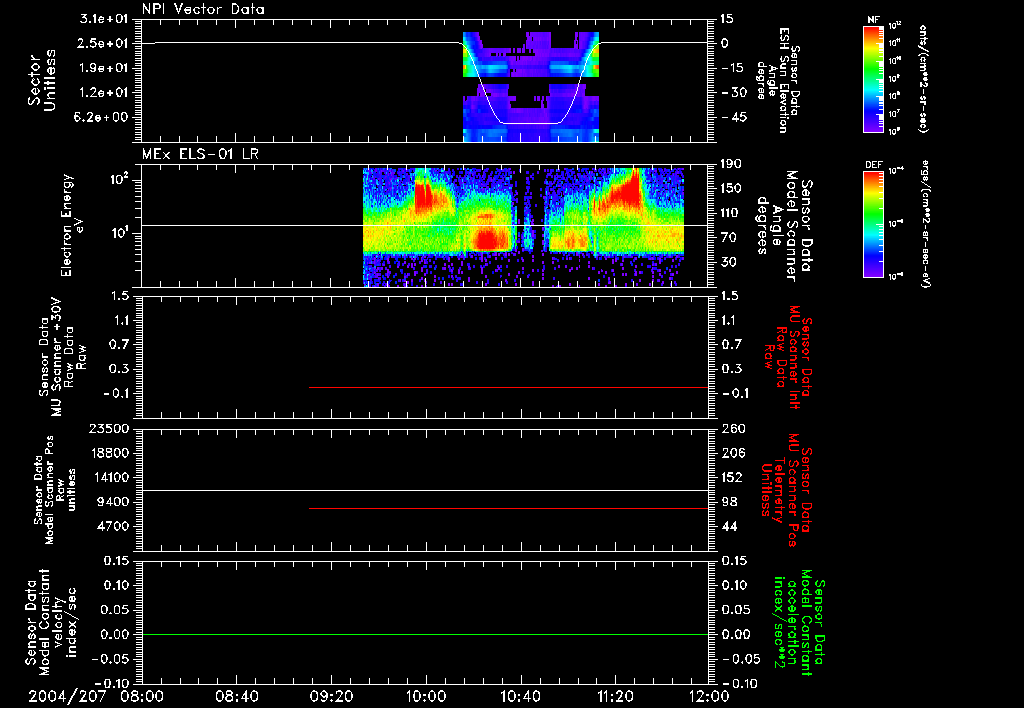Click the 'Electron Energy eV' axis label
The image size is (1024, 708).
point(72,225)
